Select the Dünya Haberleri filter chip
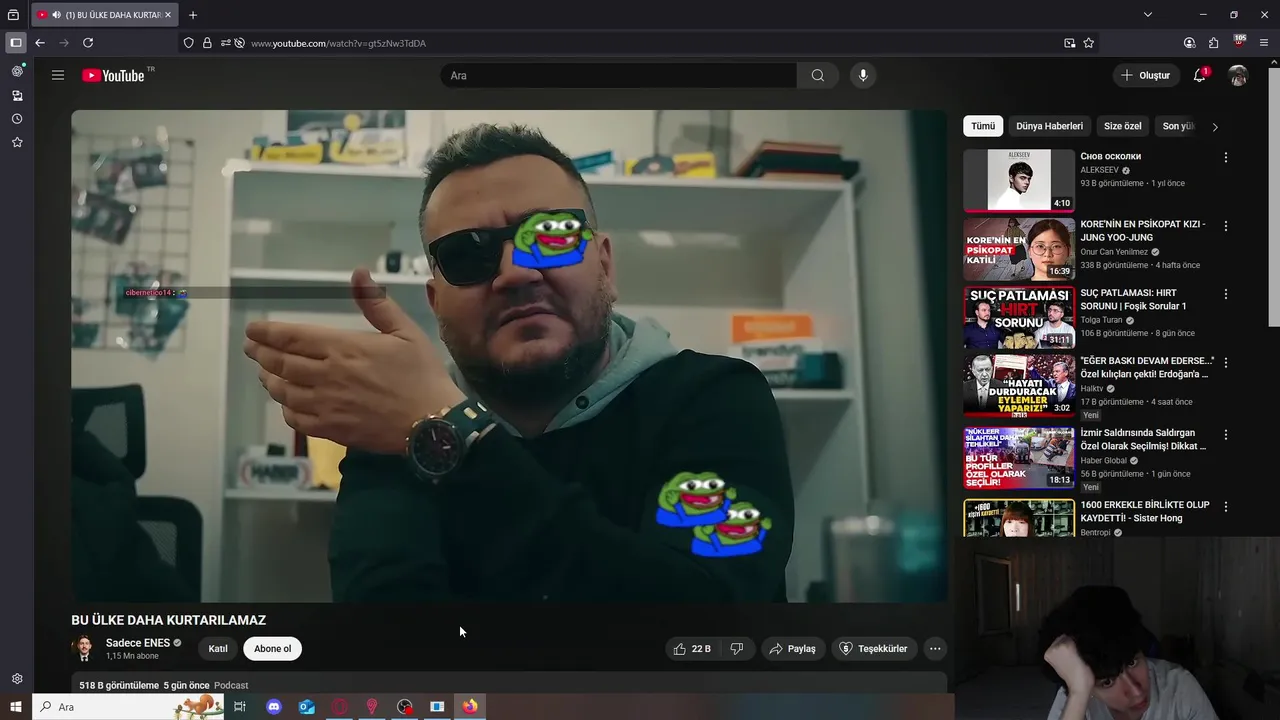The height and width of the screenshot is (720, 1280). click(1049, 126)
